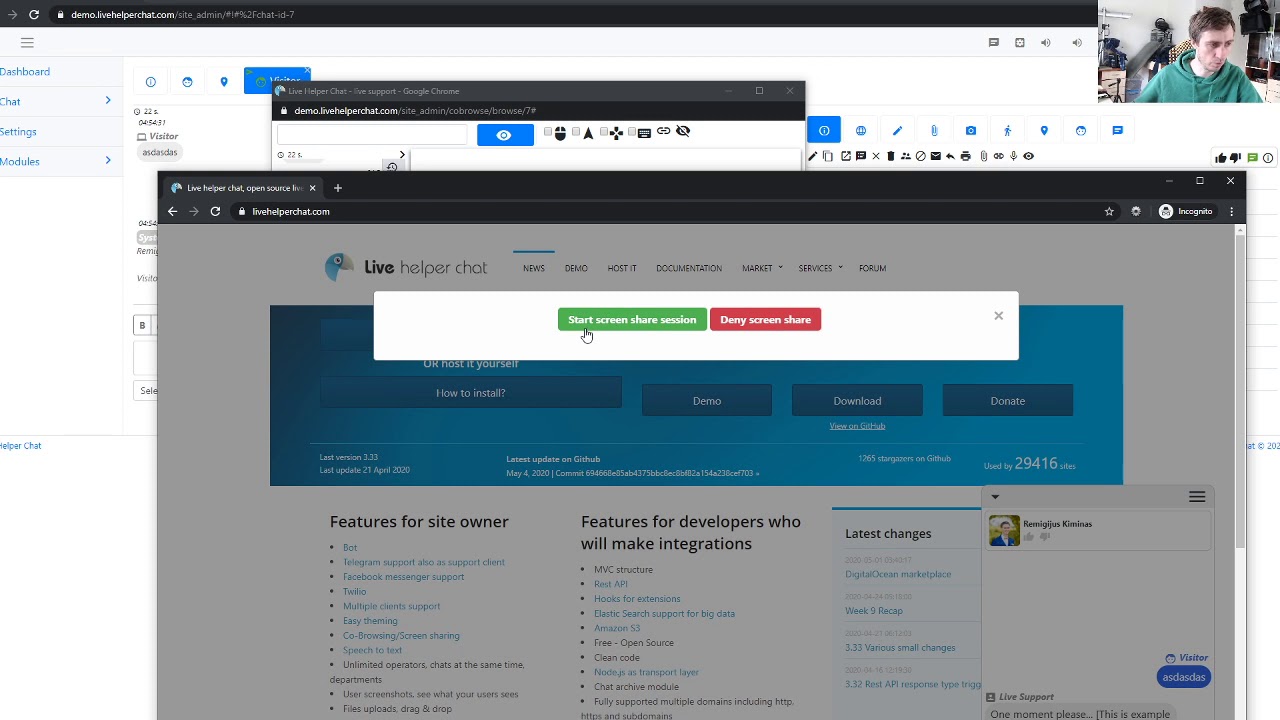Open the DOCUMENTATION menu item
The height and width of the screenshot is (720, 1280).
pos(689,268)
